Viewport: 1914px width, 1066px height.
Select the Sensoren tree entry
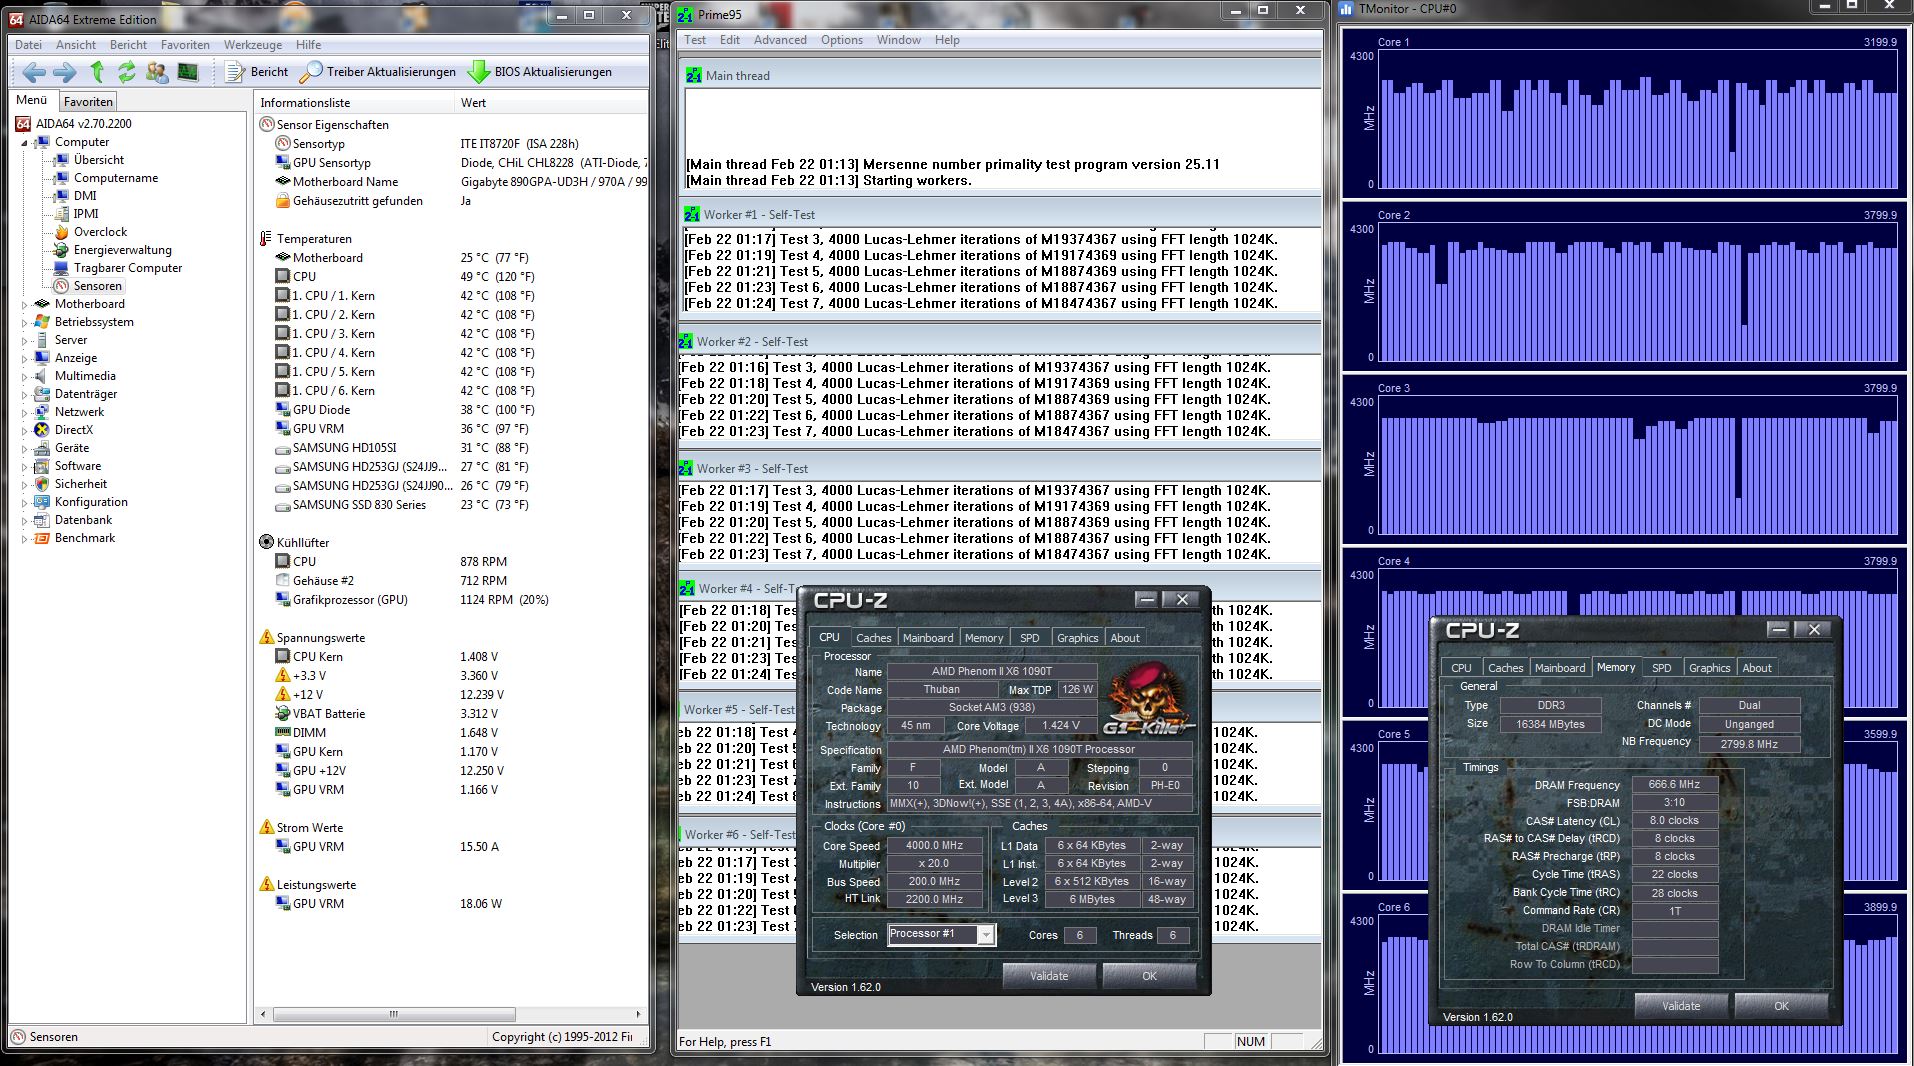(97, 286)
